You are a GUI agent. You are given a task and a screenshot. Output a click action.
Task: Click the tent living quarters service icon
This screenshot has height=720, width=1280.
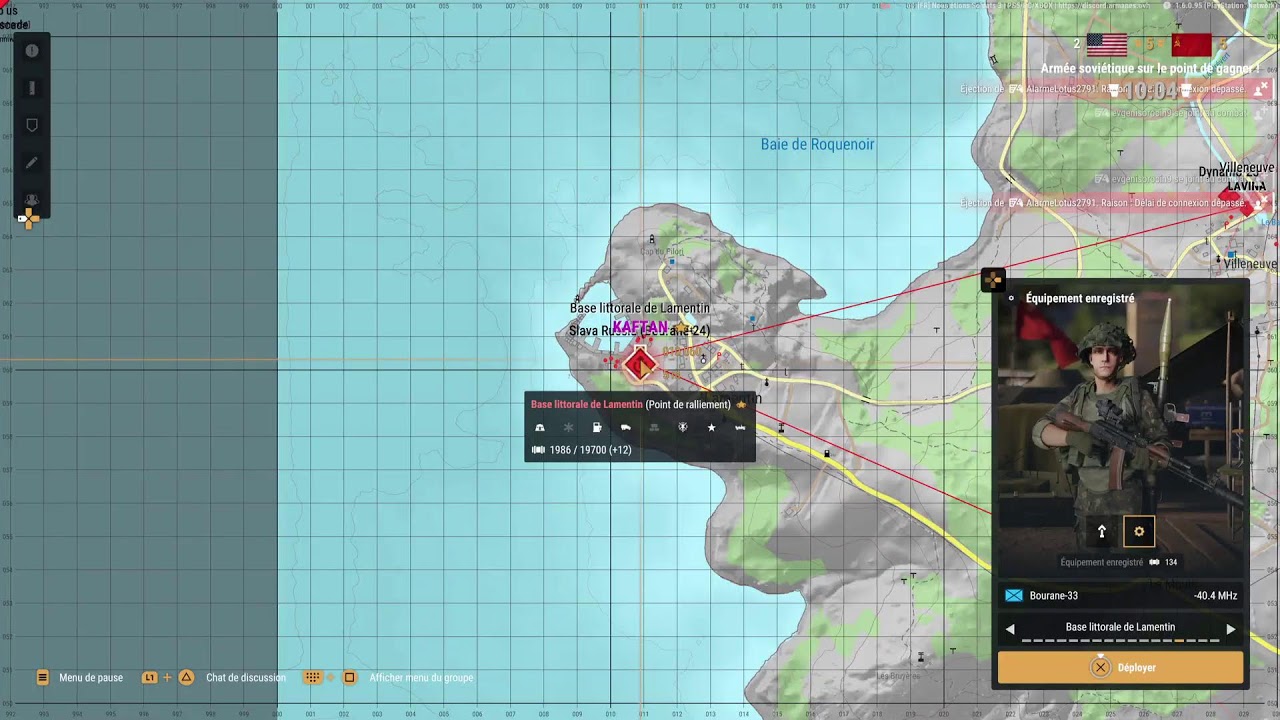click(540, 428)
